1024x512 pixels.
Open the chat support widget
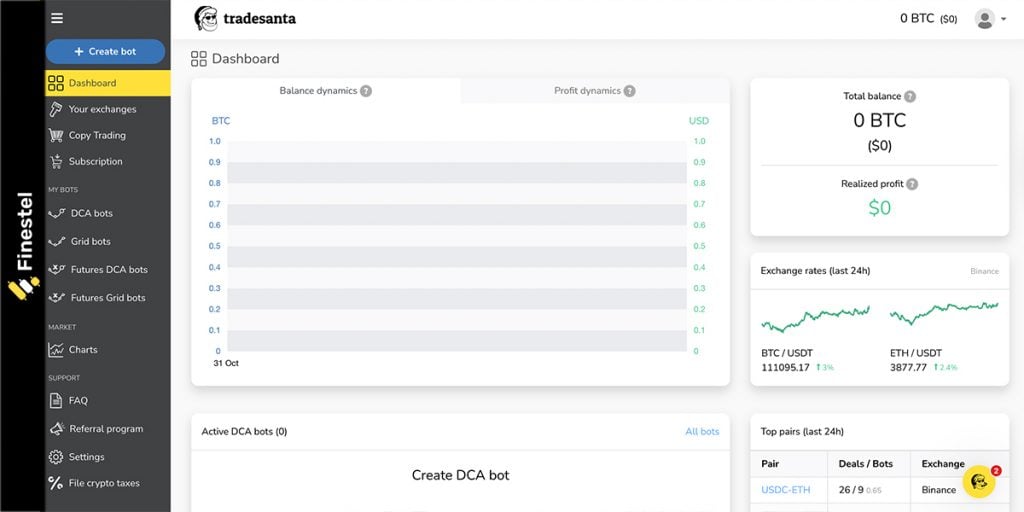pos(979,482)
